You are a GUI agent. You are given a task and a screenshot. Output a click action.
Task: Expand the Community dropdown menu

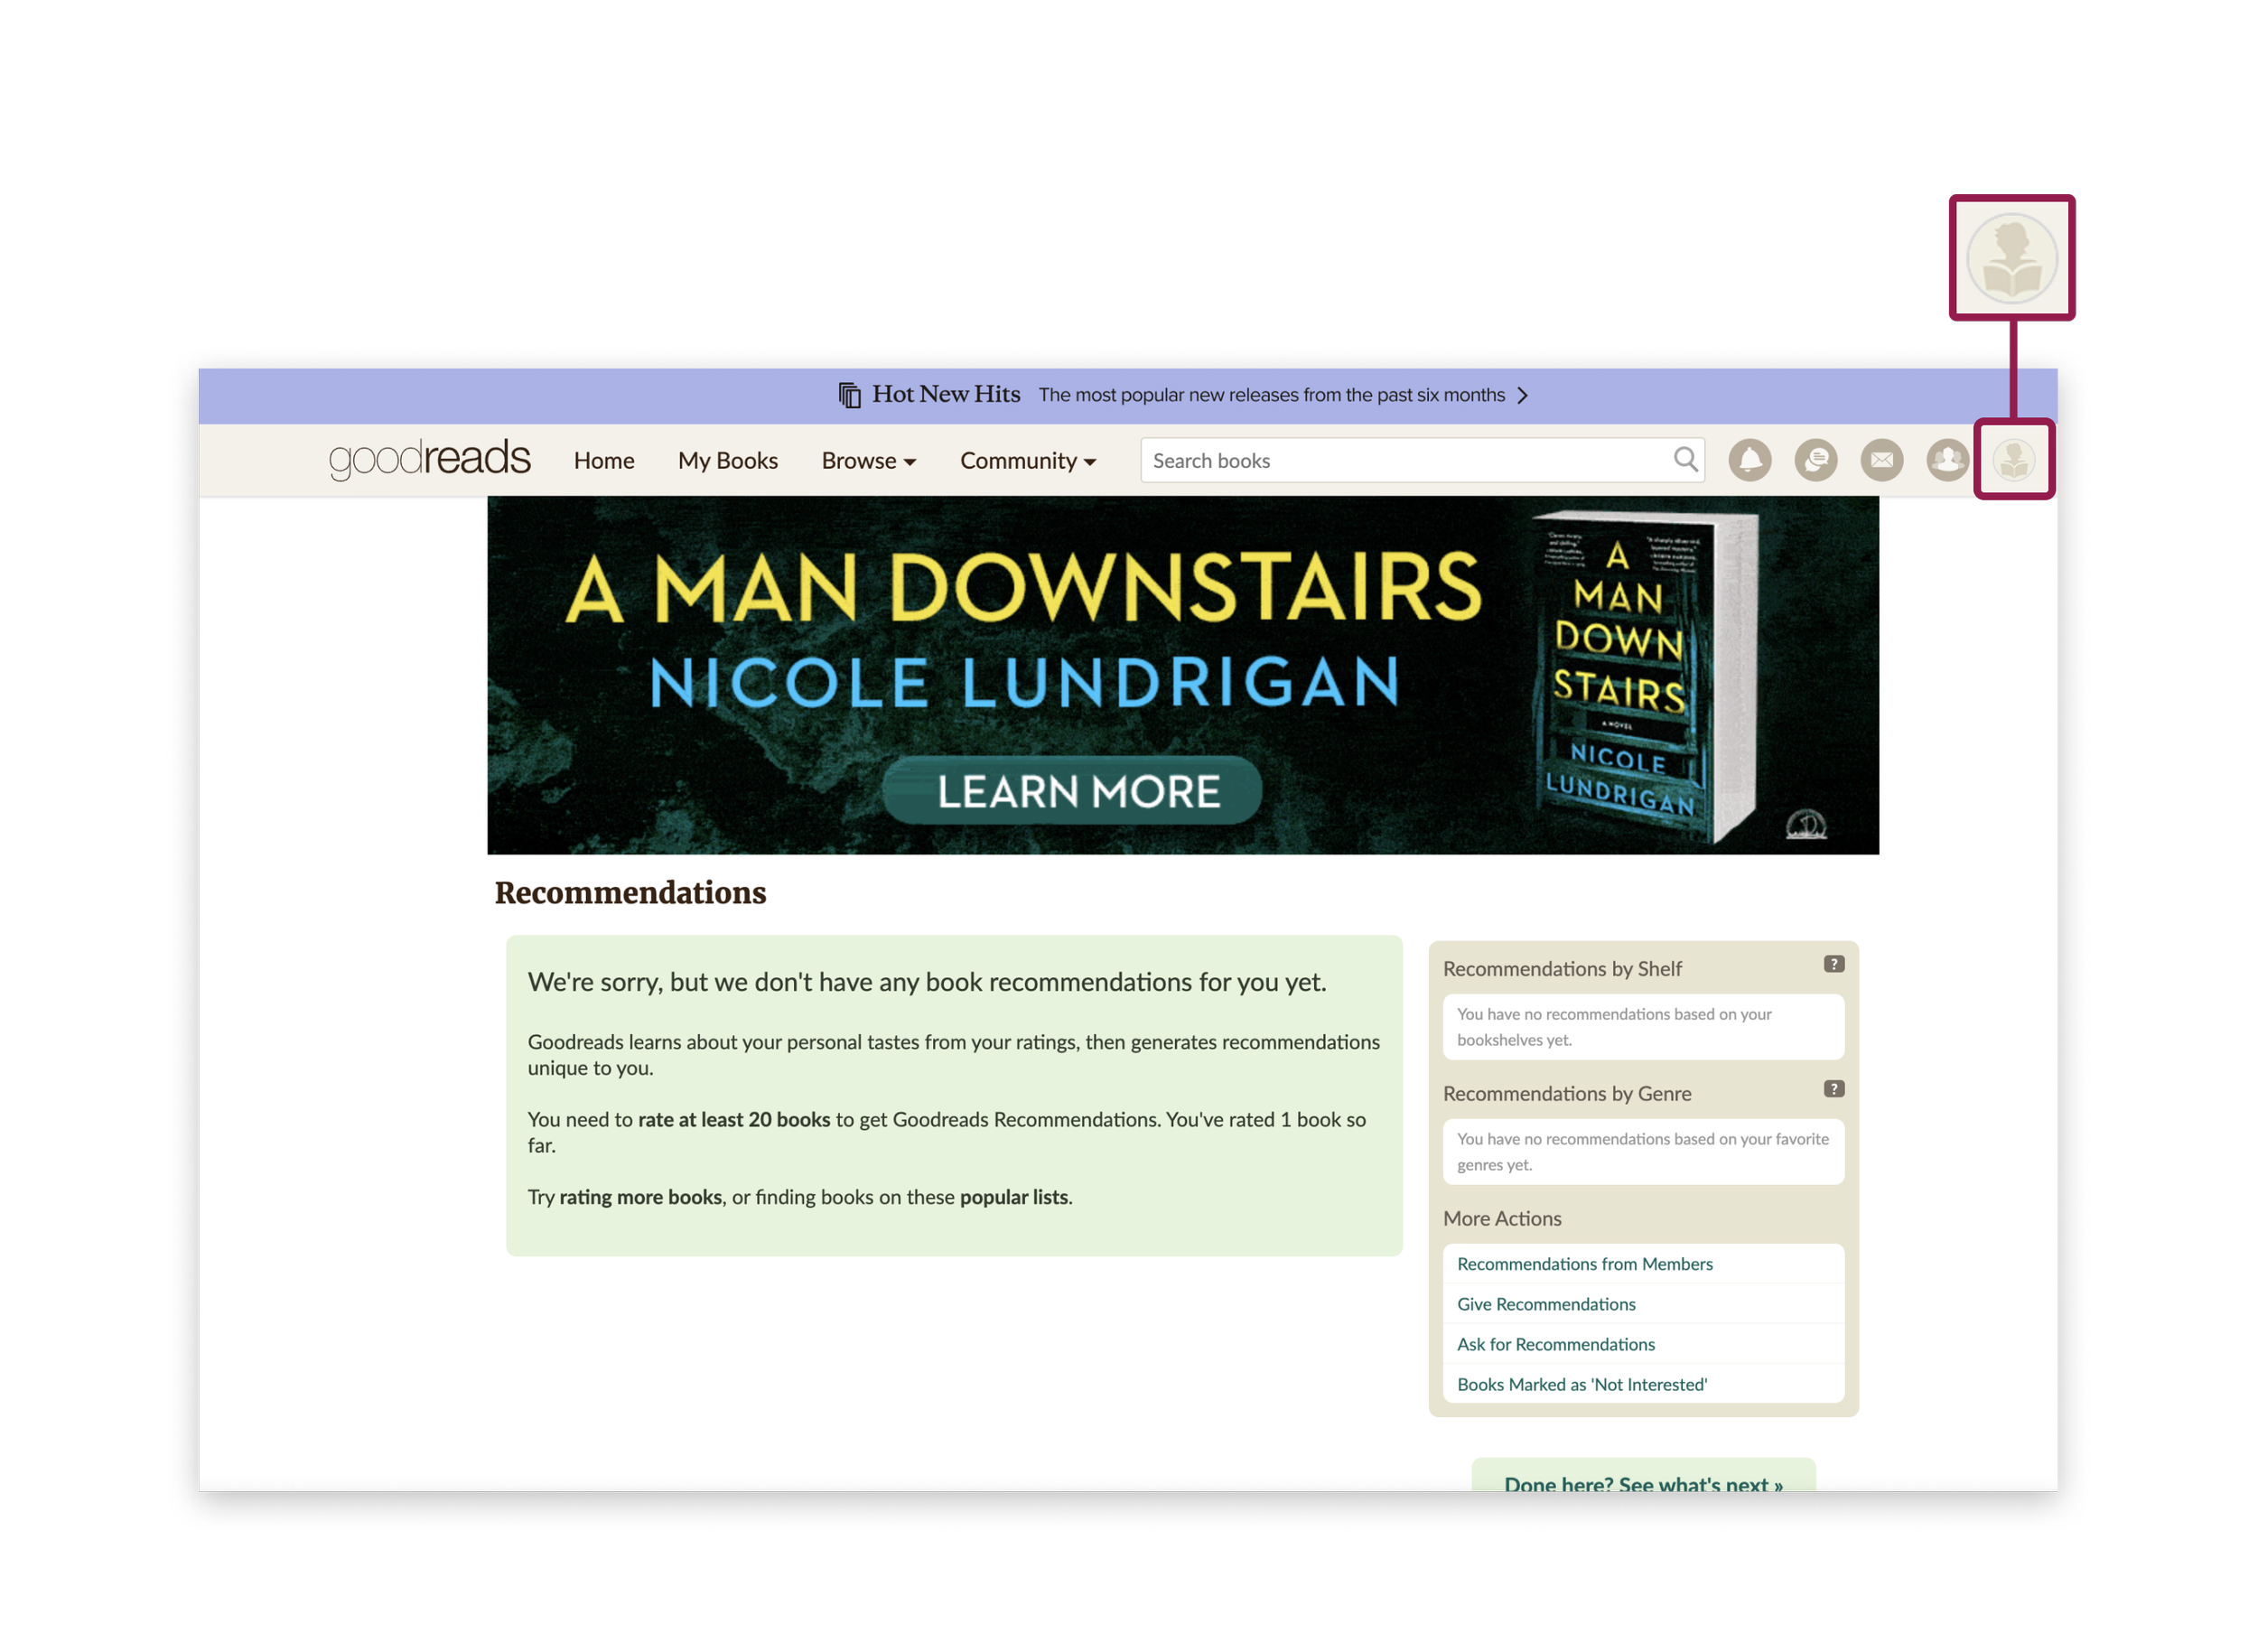(1027, 461)
